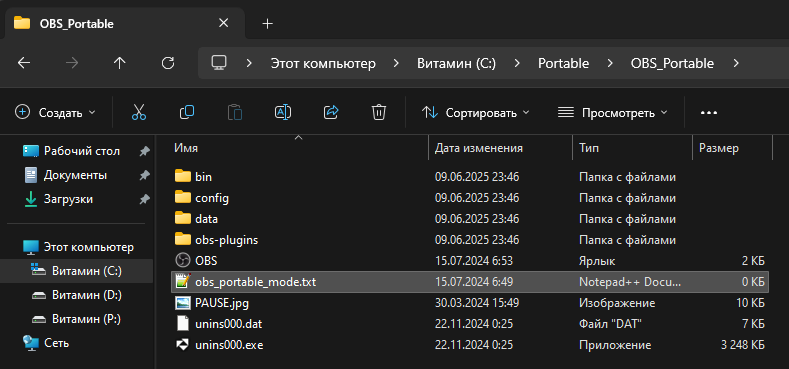Screen dimensions: 789x369
Task: Click the Copy icon in toolbar
Action: coord(187,112)
